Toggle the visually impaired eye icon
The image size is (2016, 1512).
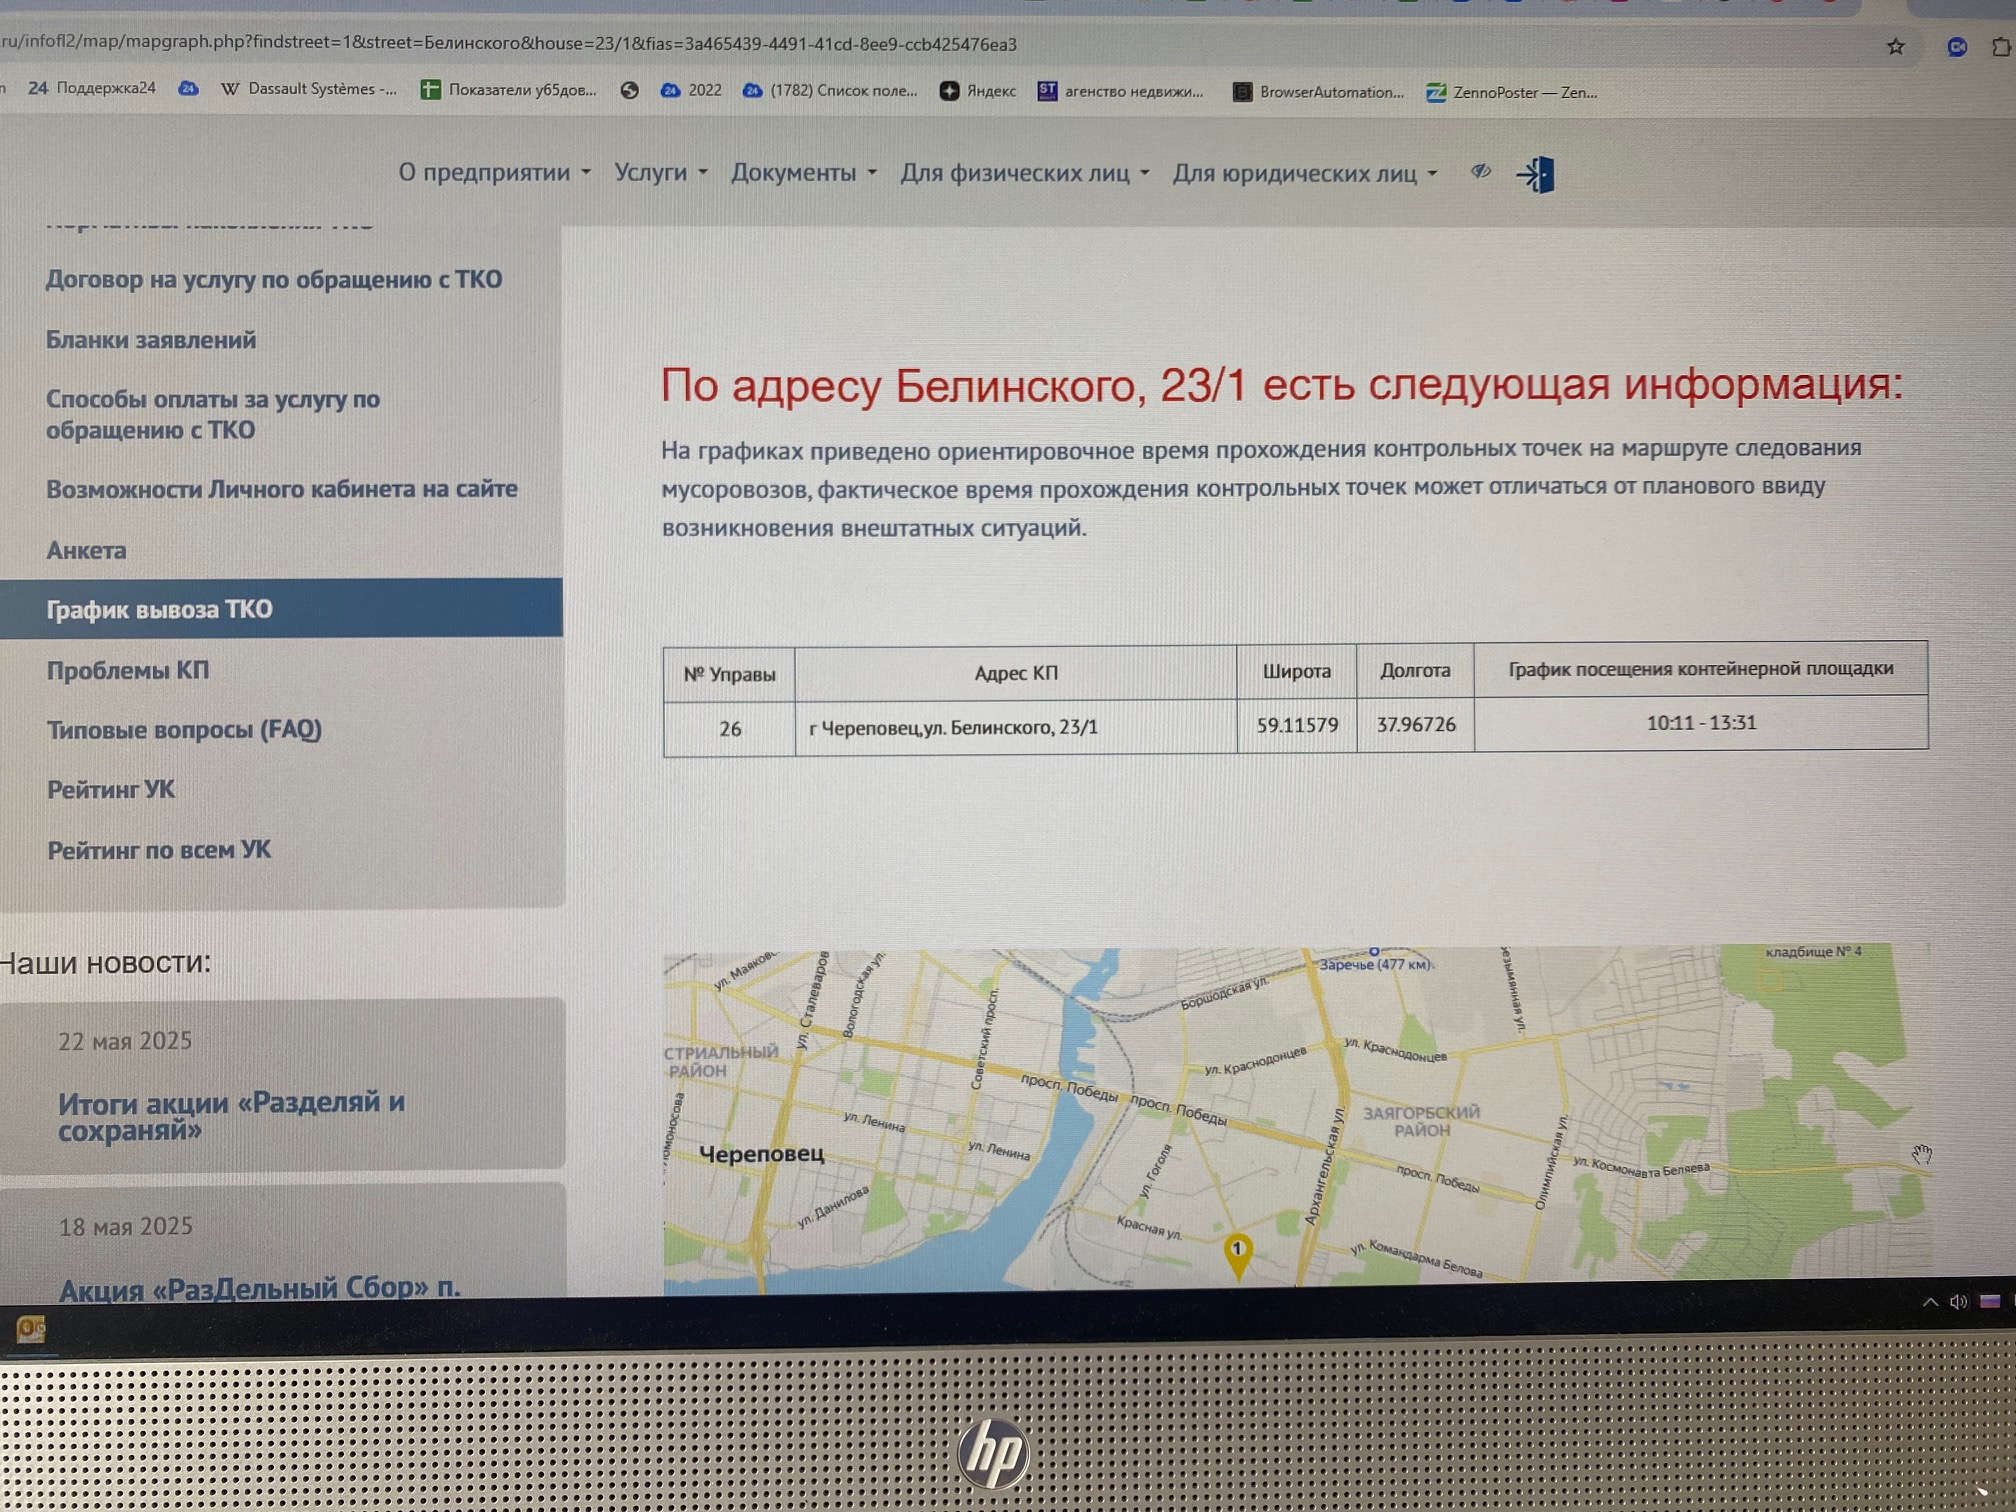pyautogui.click(x=1481, y=172)
